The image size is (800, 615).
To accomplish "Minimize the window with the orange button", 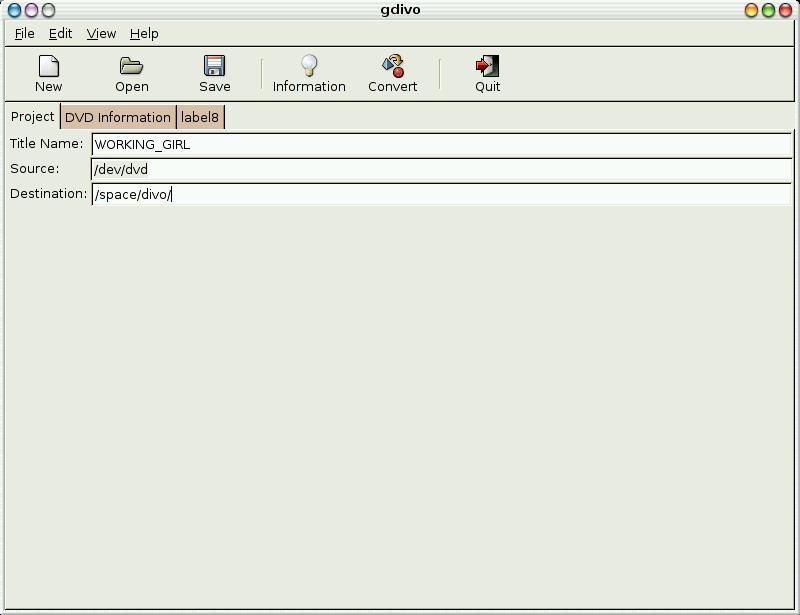I will tap(751, 10).
